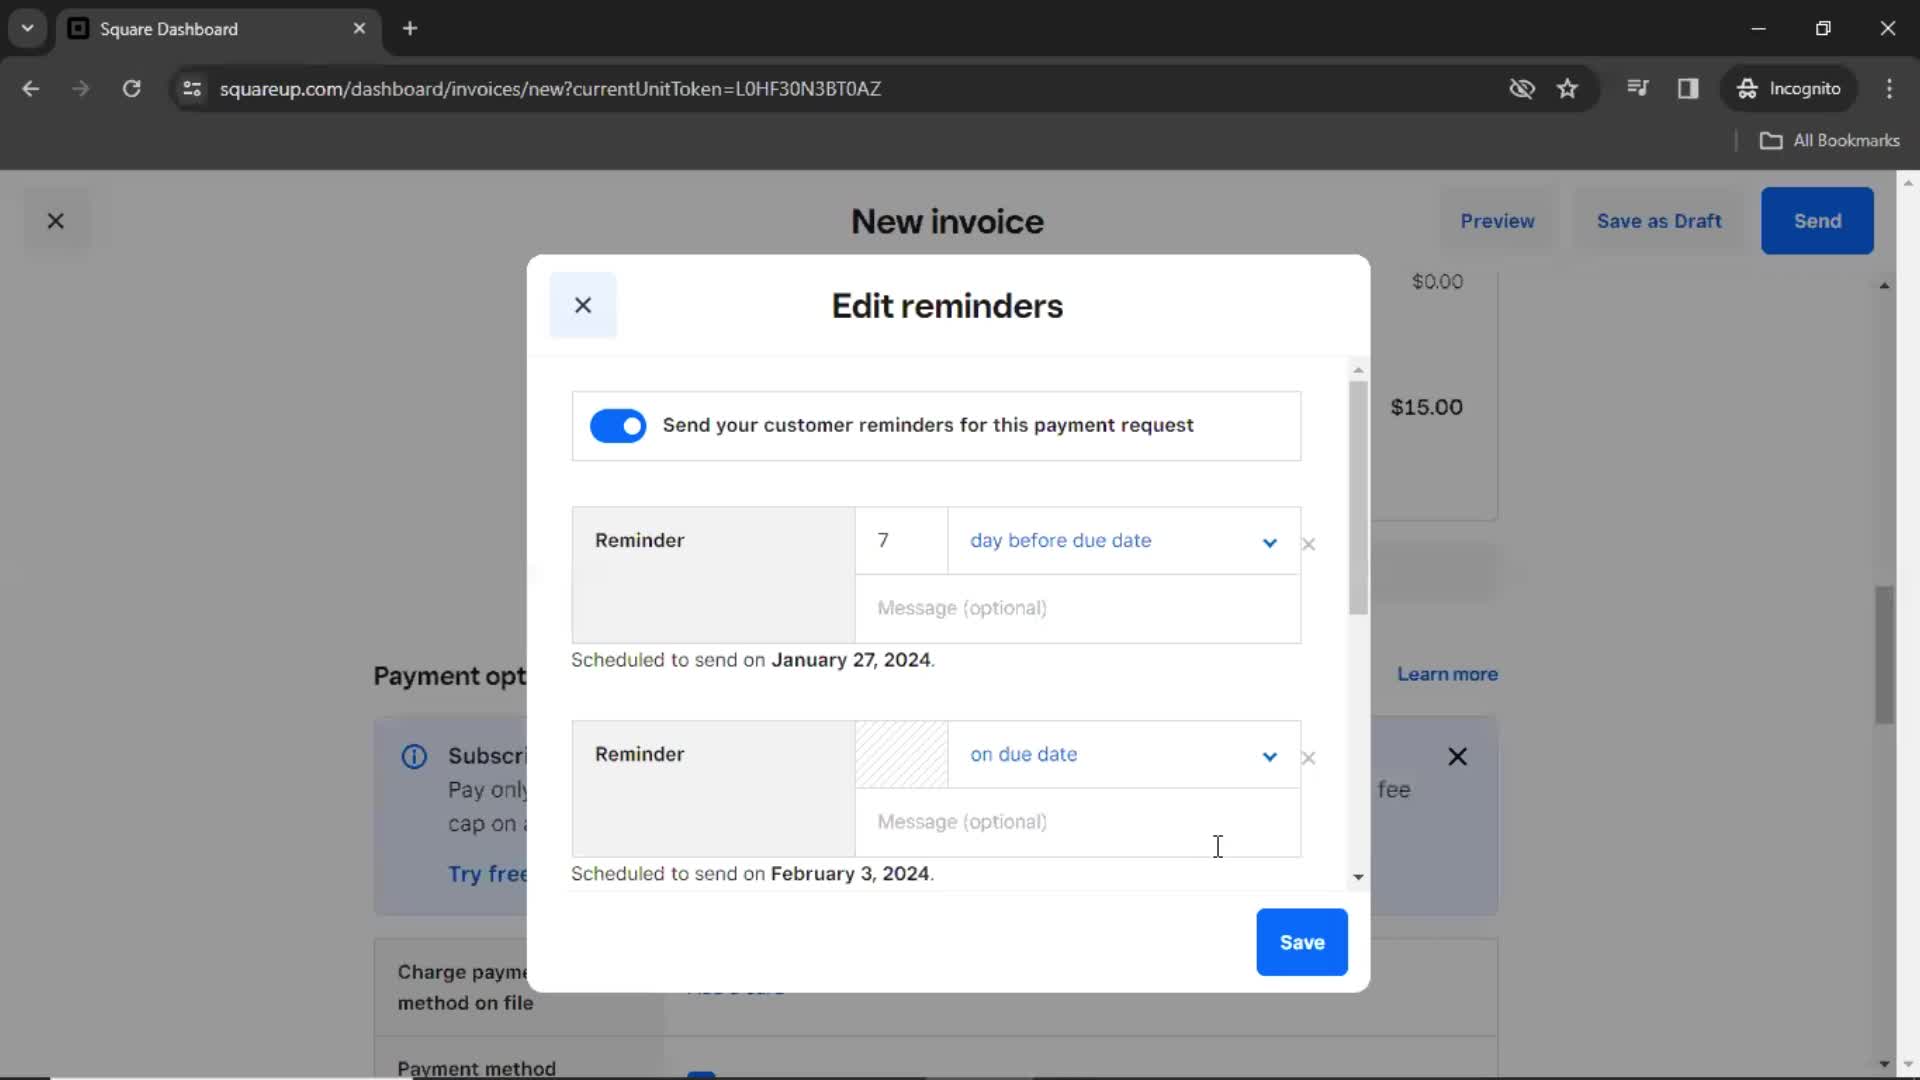Click the Send button for new invoice
1920x1080 pixels.
point(1817,220)
